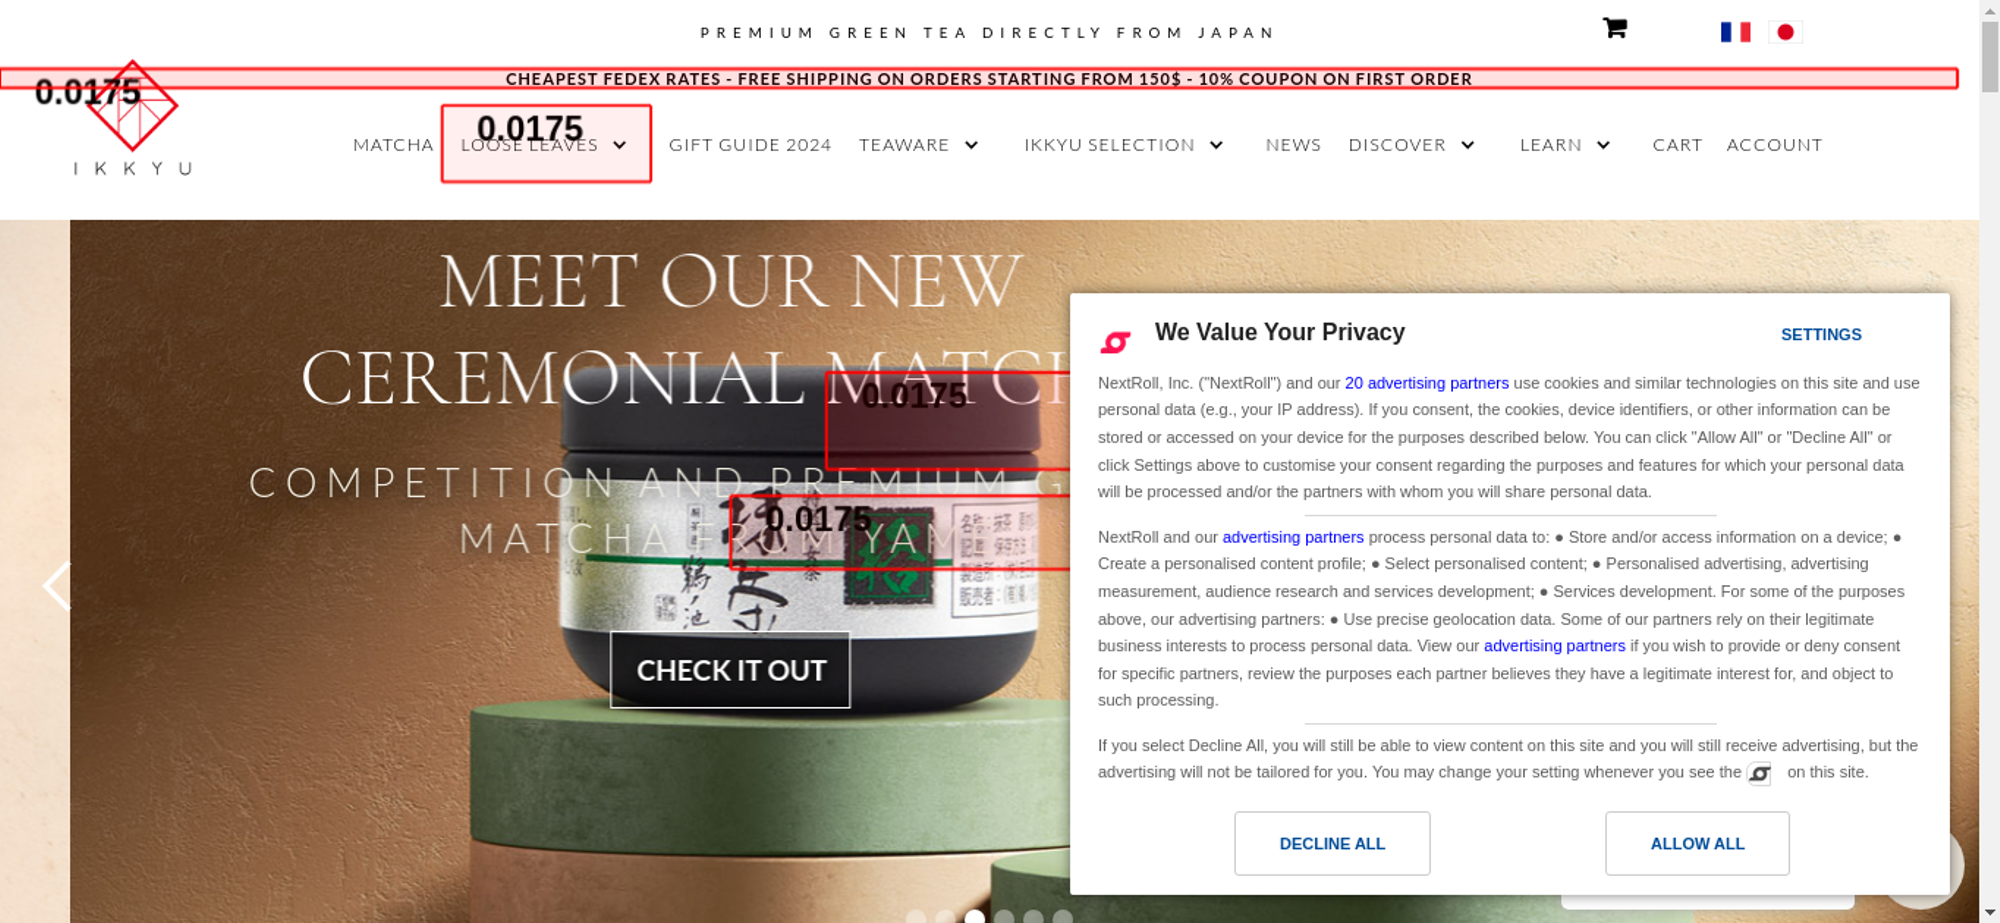The height and width of the screenshot is (923, 2000).
Task: Click the small NextRoll icon in the notice text
Action: [x=1759, y=773]
